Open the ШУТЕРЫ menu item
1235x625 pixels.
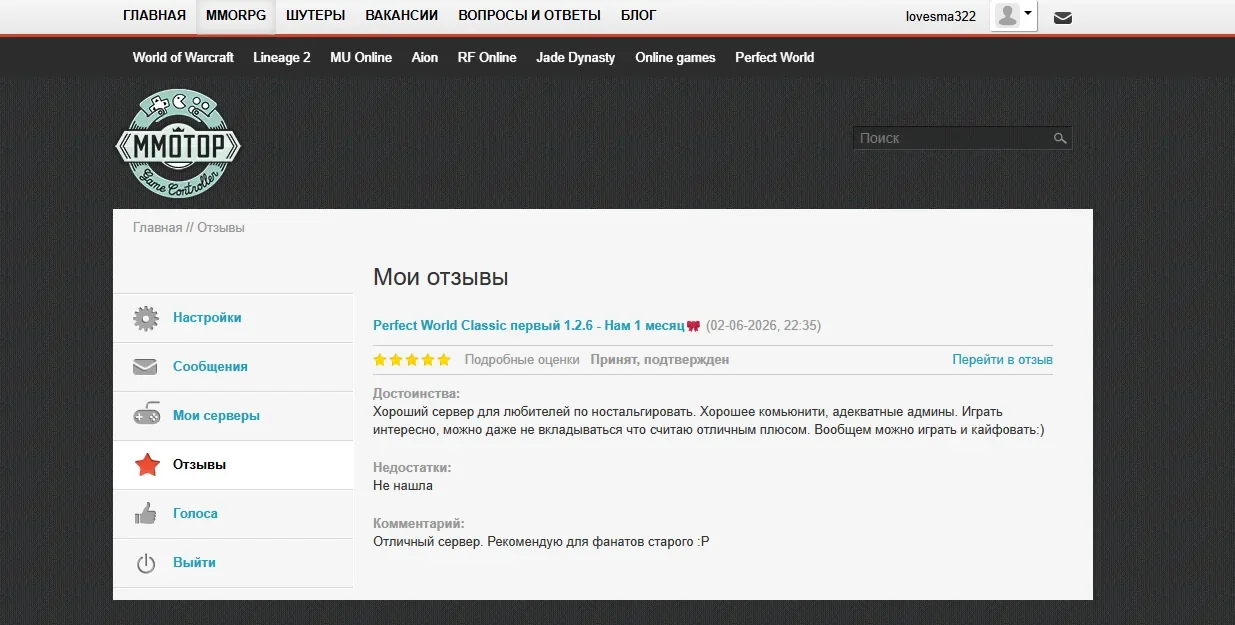[x=315, y=15]
